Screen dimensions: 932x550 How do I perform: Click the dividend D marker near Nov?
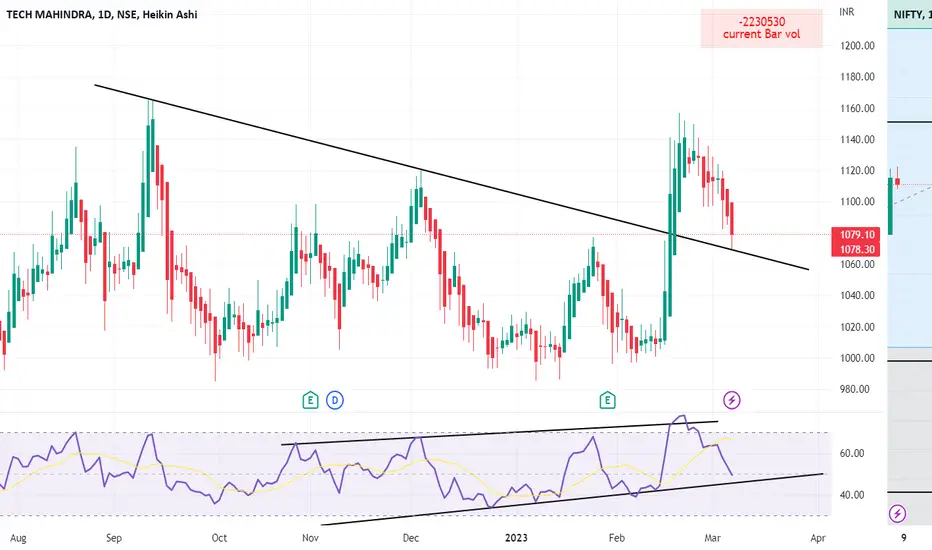pyautogui.click(x=335, y=400)
